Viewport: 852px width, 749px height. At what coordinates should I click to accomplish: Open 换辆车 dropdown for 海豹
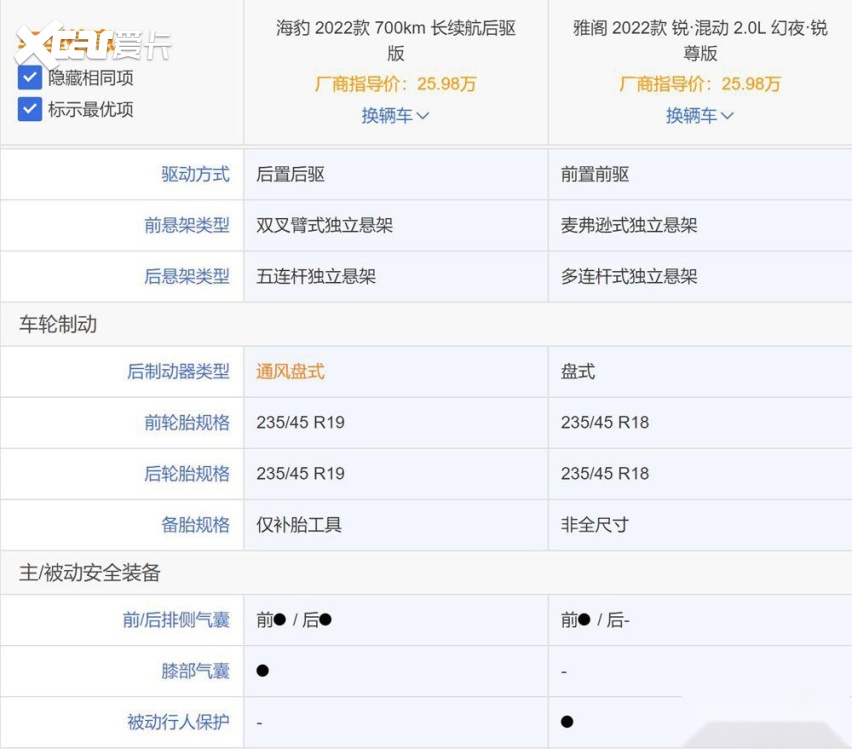tap(395, 116)
